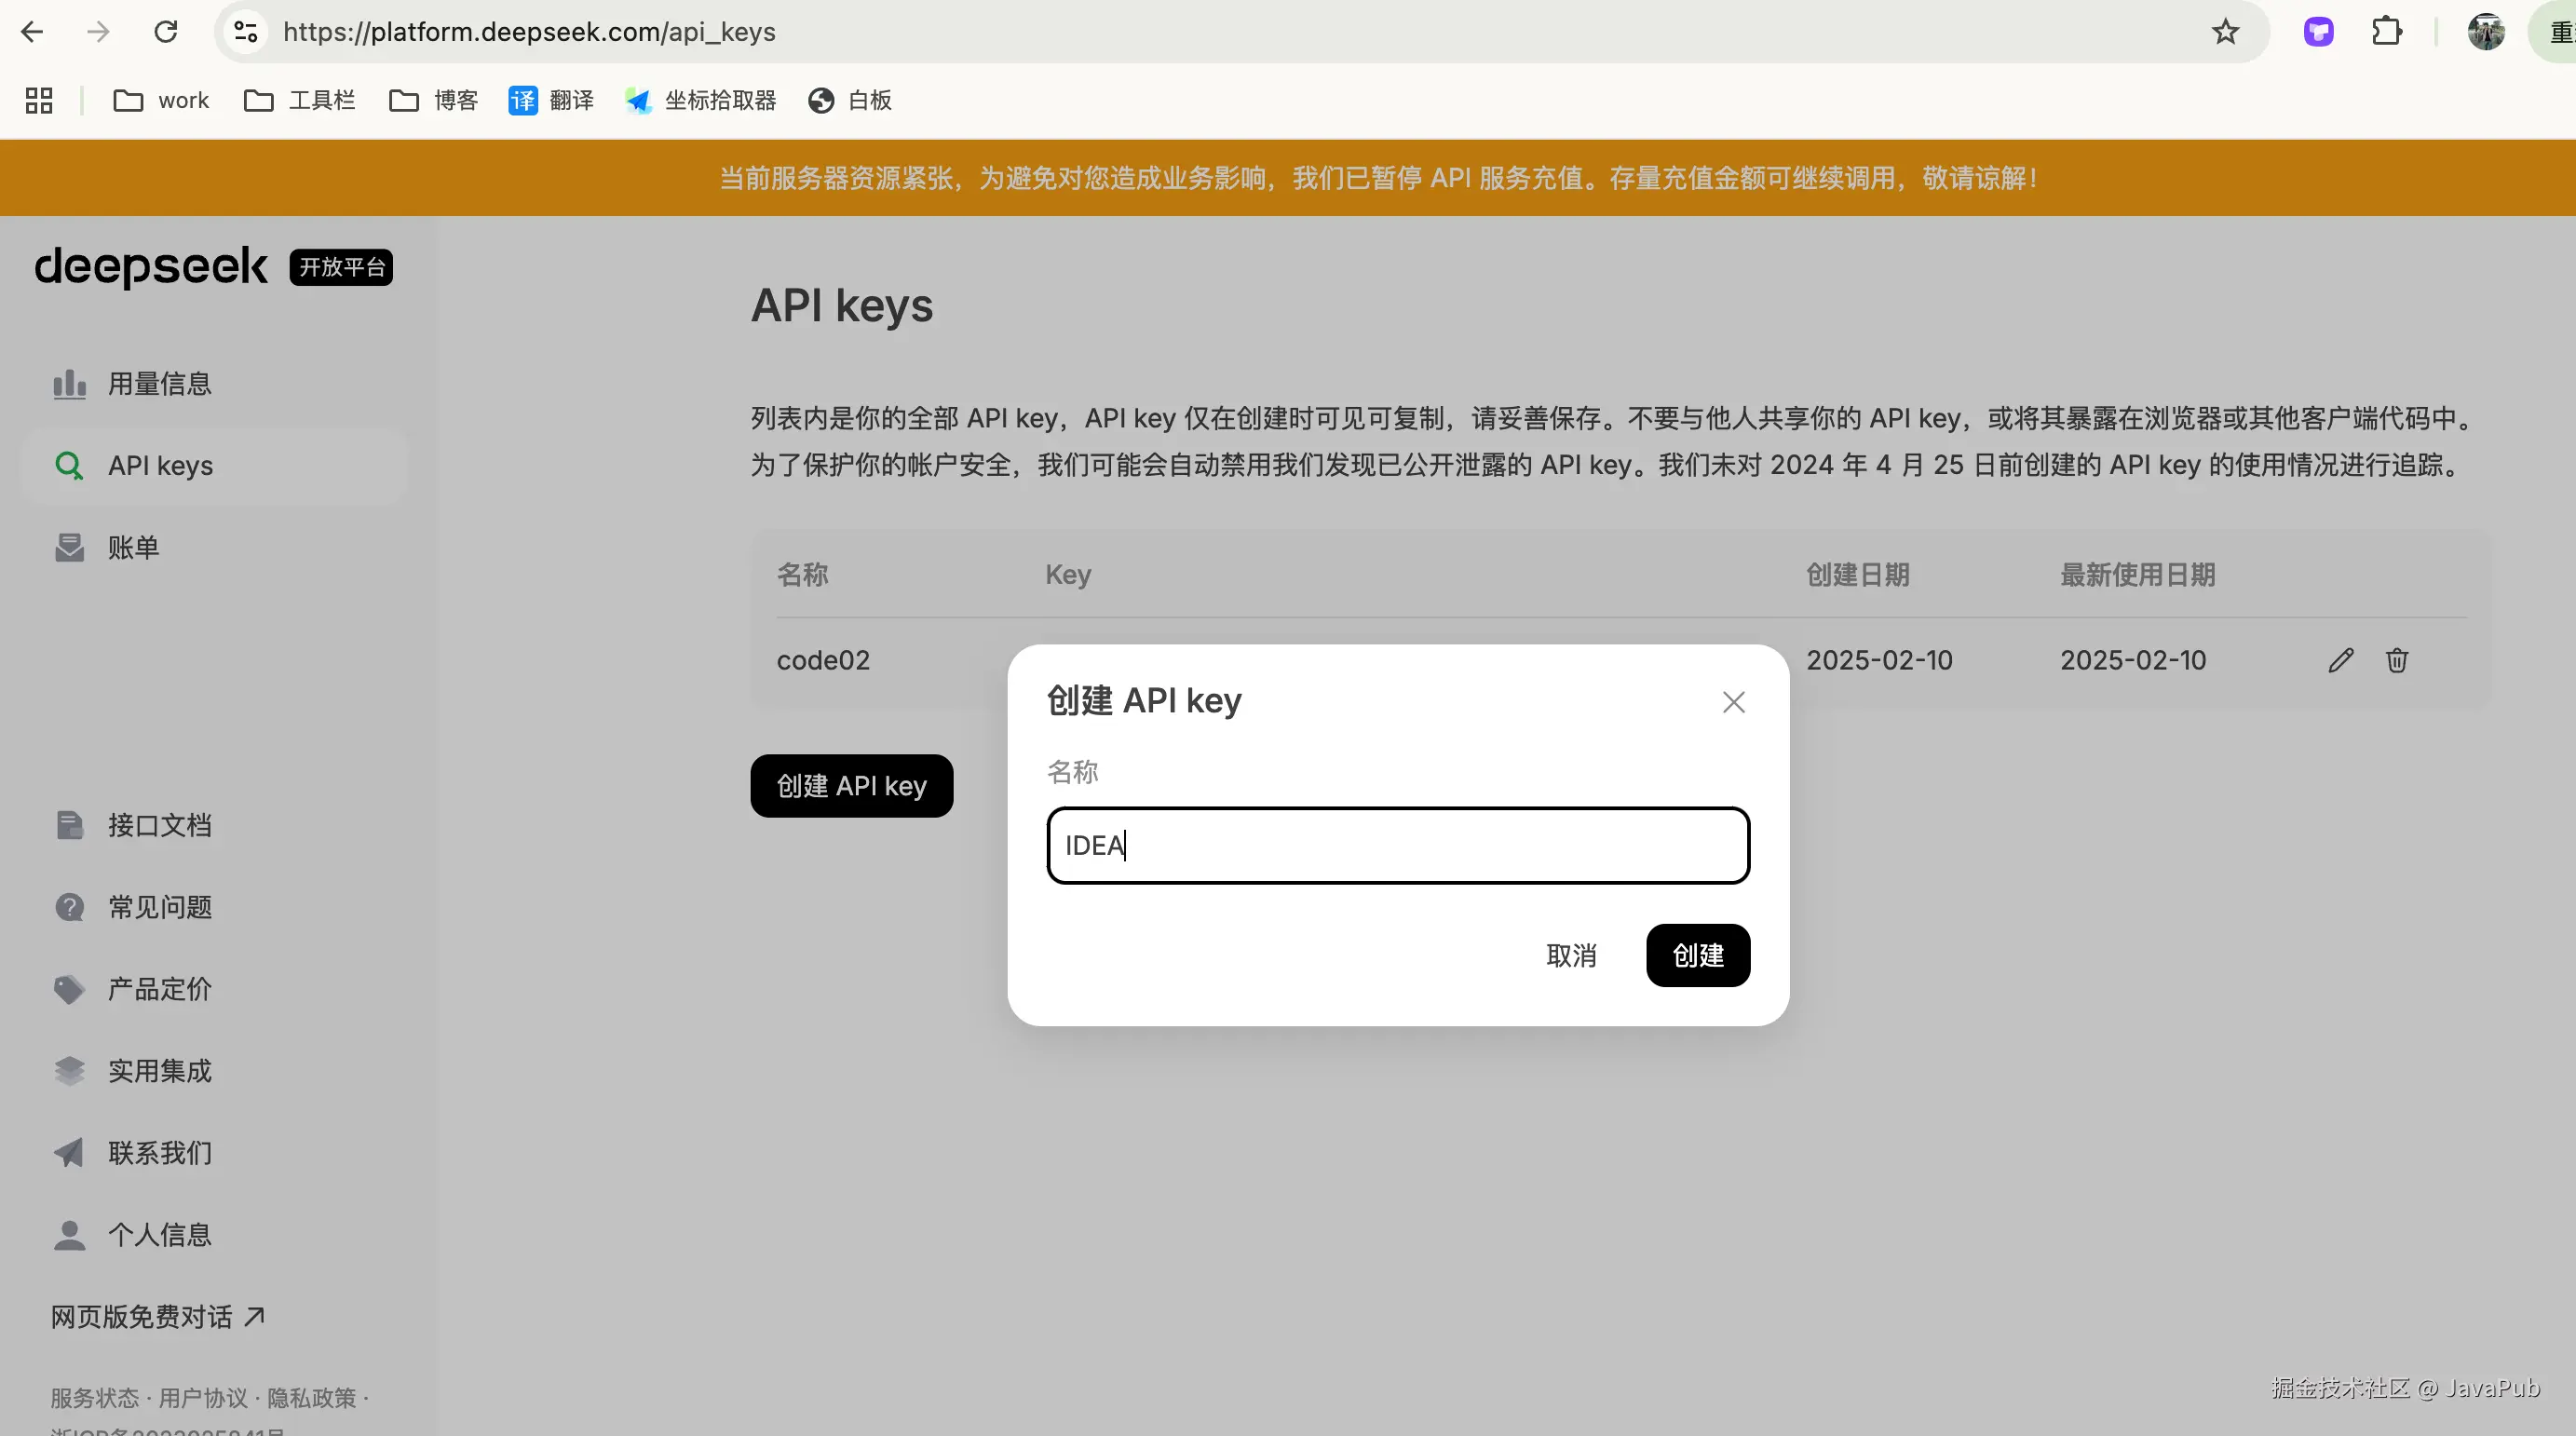The image size is (2576, 1436).
Task: Click the 名称 input field containing IDEA
Action: pyautogui.click(x=1398, y=846)
